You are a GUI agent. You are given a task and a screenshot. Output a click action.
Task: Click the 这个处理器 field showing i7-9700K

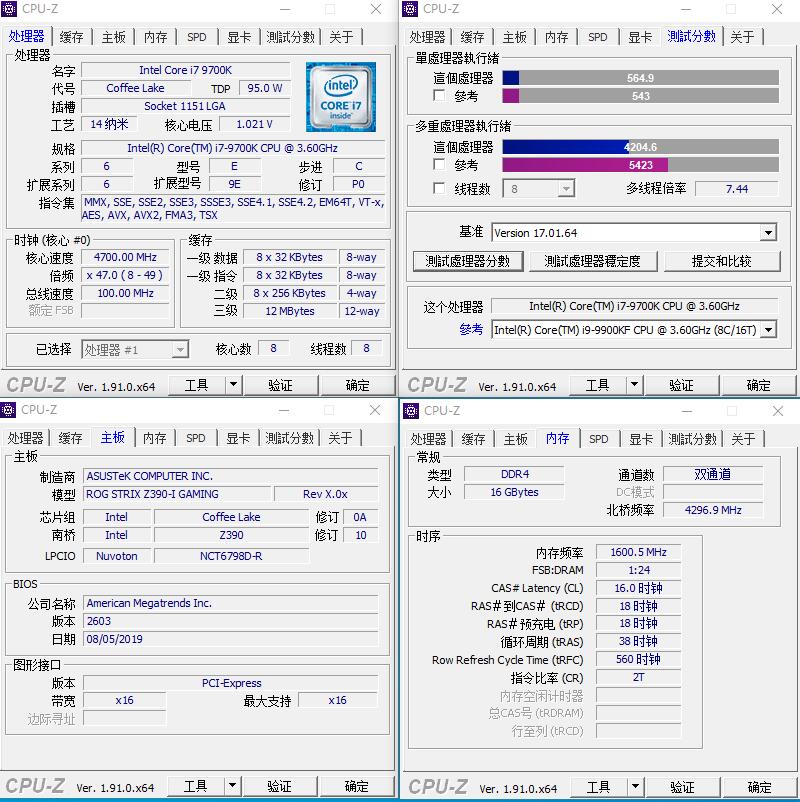point(633,308)
